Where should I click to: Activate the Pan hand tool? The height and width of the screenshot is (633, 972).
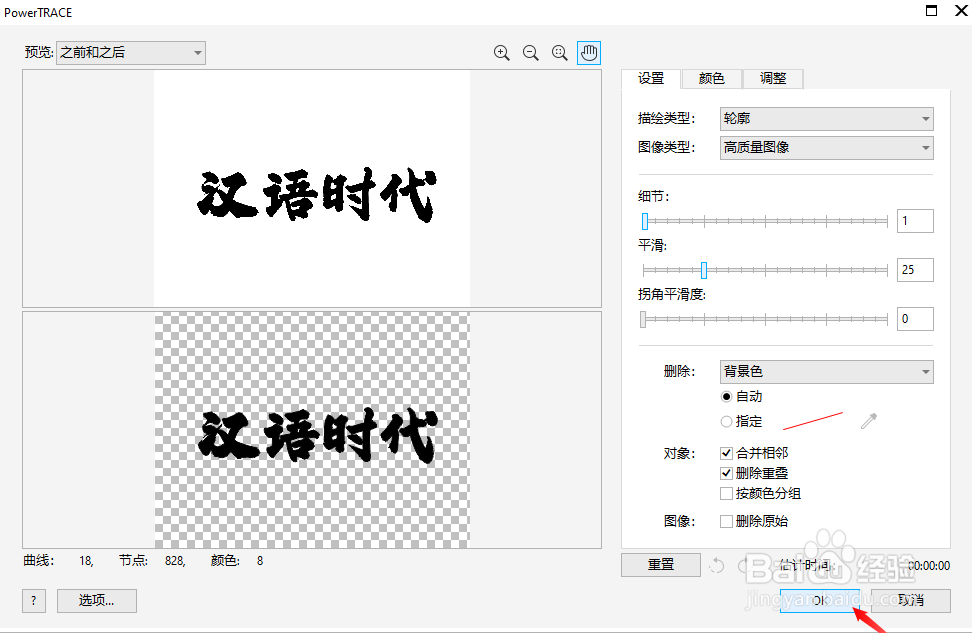[588, 53]
